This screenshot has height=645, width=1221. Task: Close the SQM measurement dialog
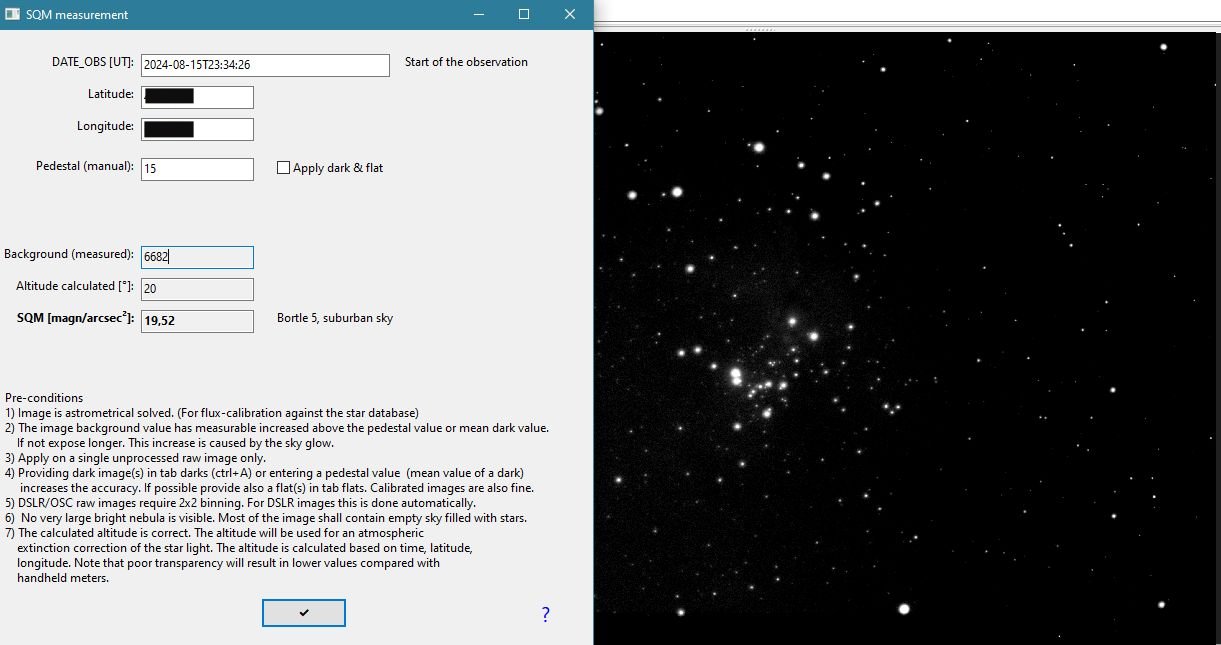570,15
